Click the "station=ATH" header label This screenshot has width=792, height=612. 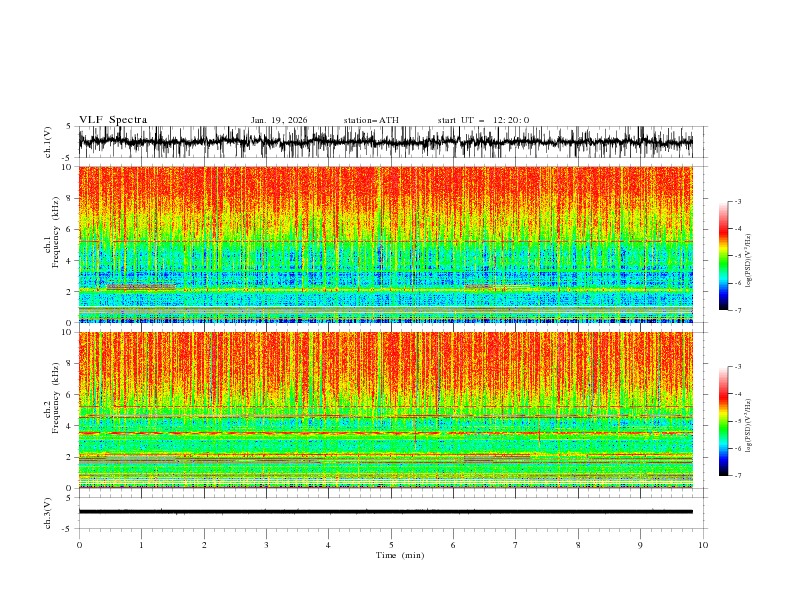371,120
